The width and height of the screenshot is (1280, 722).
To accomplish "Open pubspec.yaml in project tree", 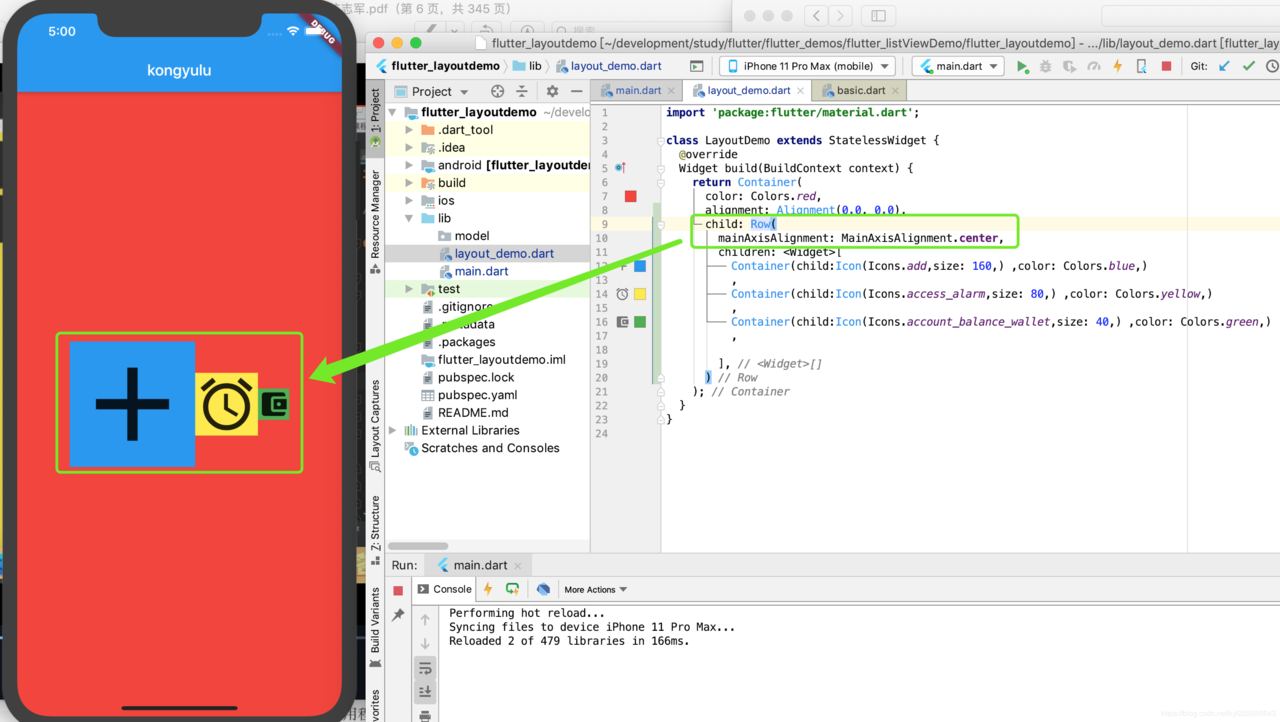I will pos(469,395).
